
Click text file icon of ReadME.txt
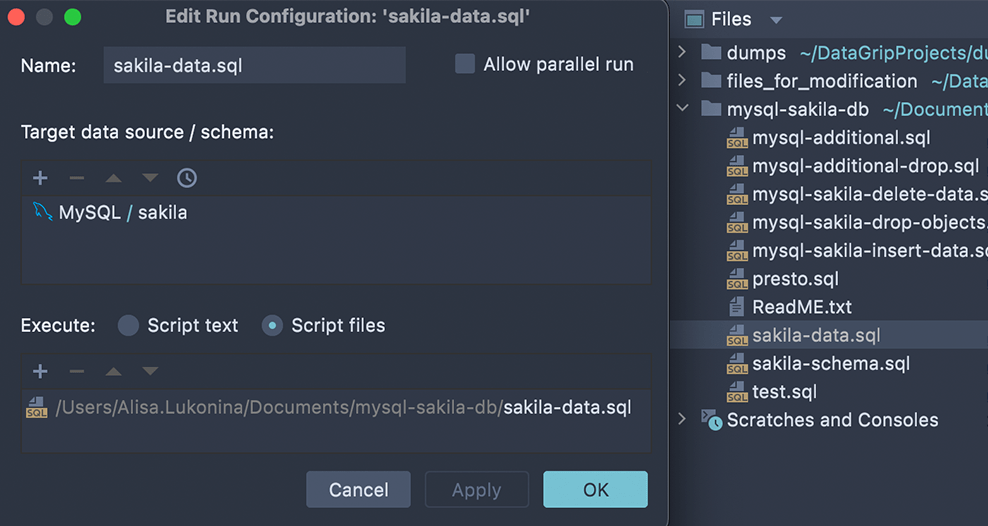pyautogui.click(x=737, y=307)
